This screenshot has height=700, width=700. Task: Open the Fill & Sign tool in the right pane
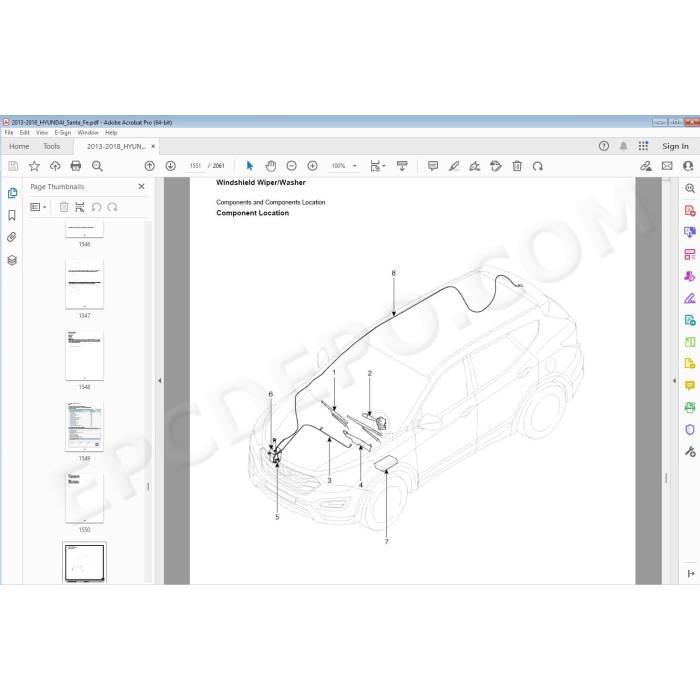pyautogui.click(x=690, y=298)
